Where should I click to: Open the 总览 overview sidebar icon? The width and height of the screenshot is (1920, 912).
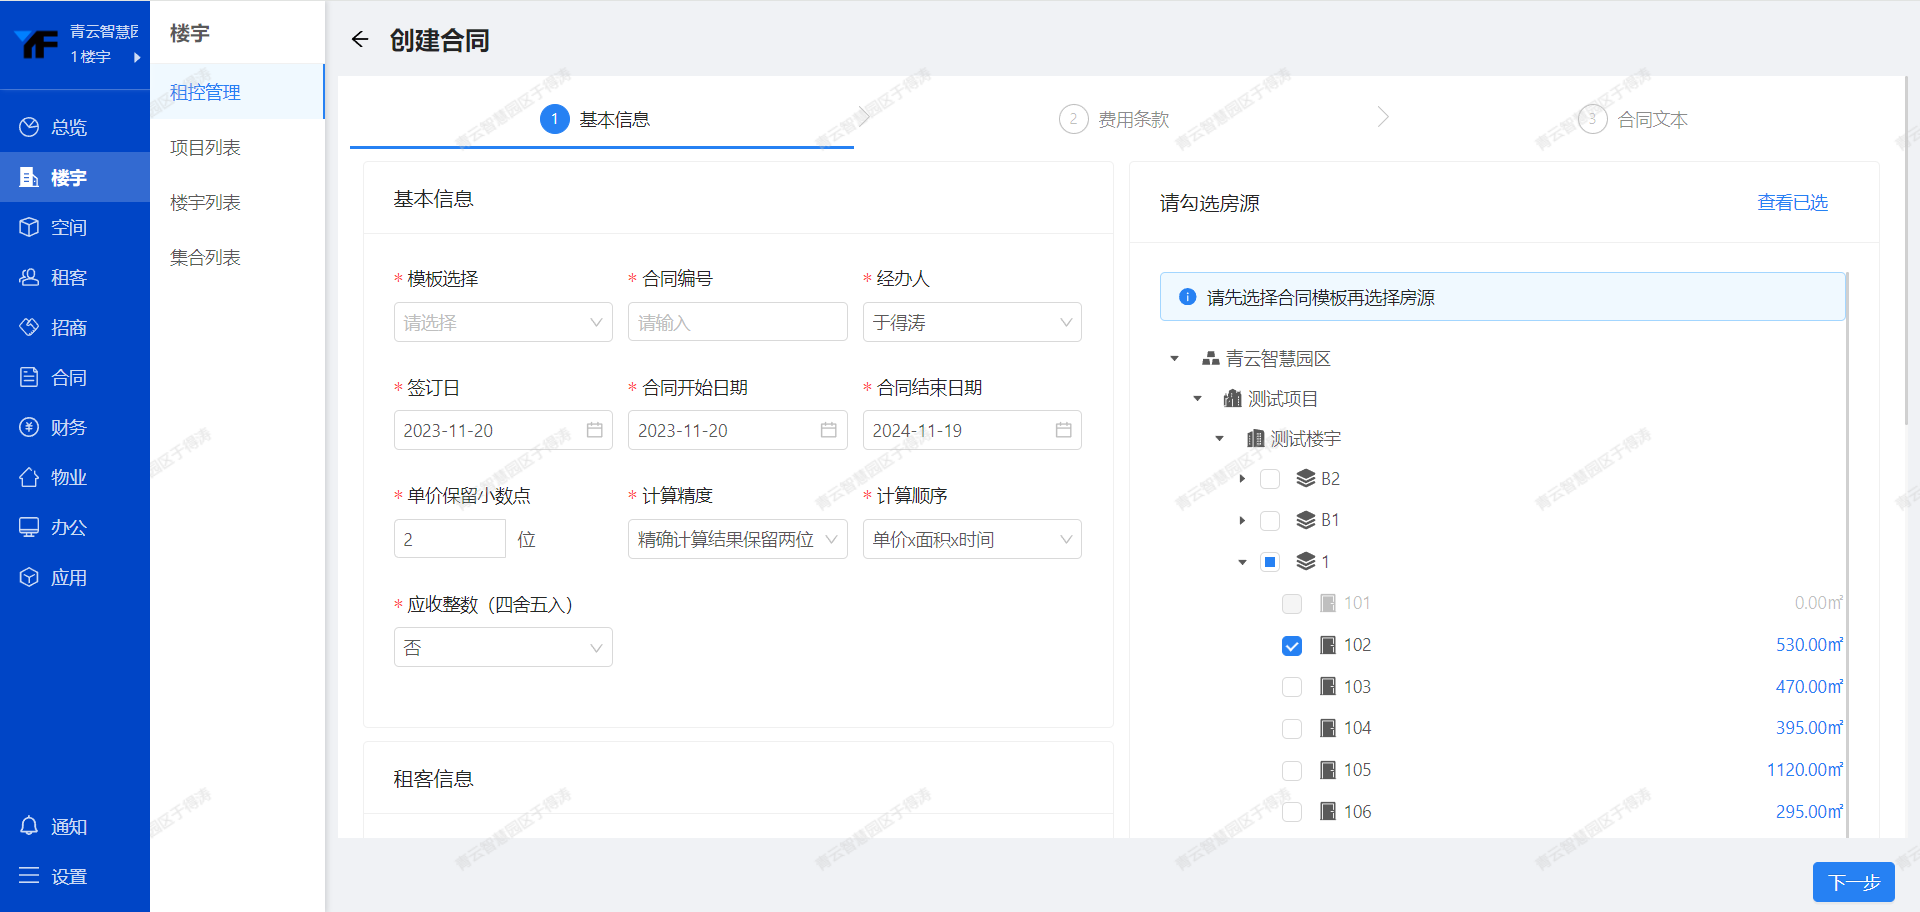click(29, 127)
